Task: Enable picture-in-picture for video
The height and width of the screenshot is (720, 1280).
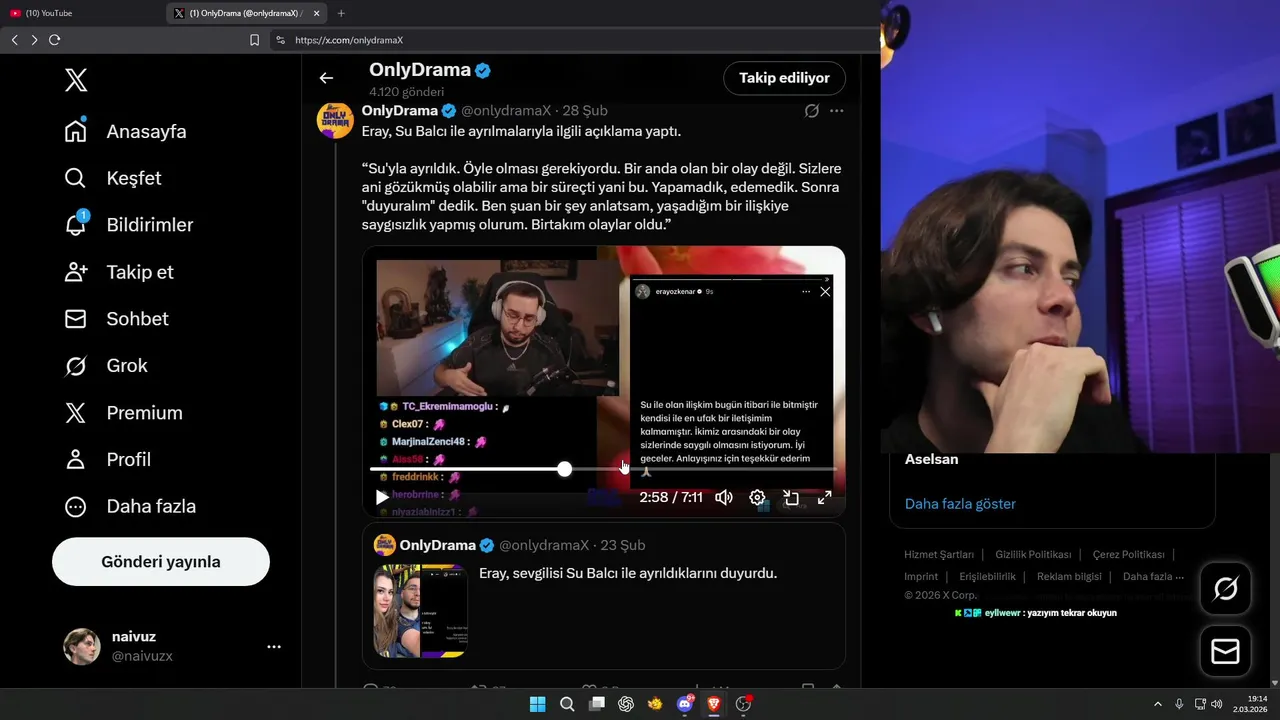Action: pos(791,497)
